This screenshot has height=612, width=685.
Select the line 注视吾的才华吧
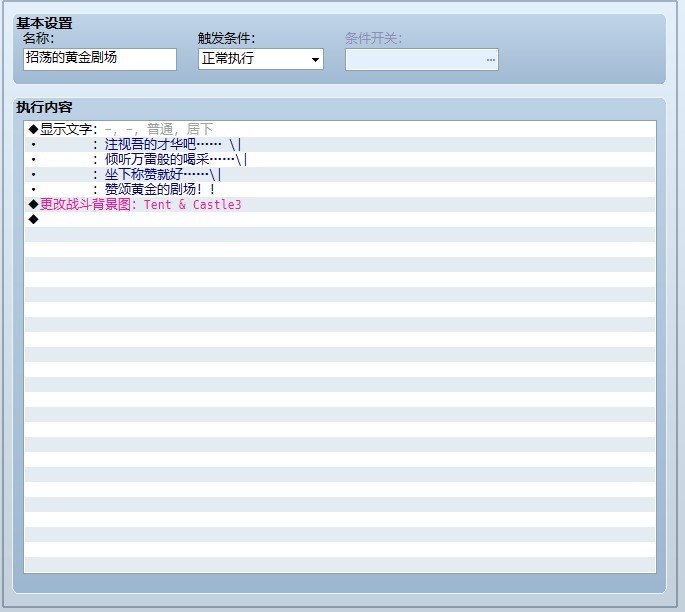(339, 144)
